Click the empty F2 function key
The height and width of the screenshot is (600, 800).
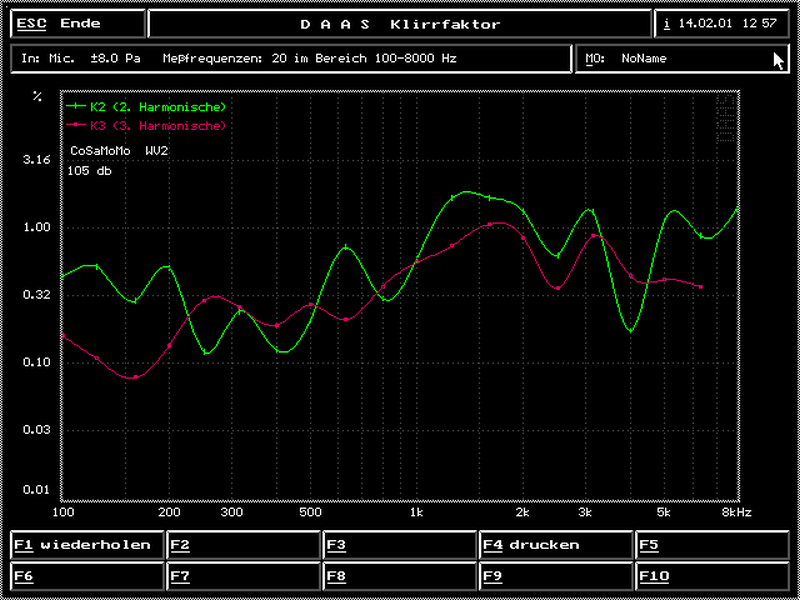[243, 545]
